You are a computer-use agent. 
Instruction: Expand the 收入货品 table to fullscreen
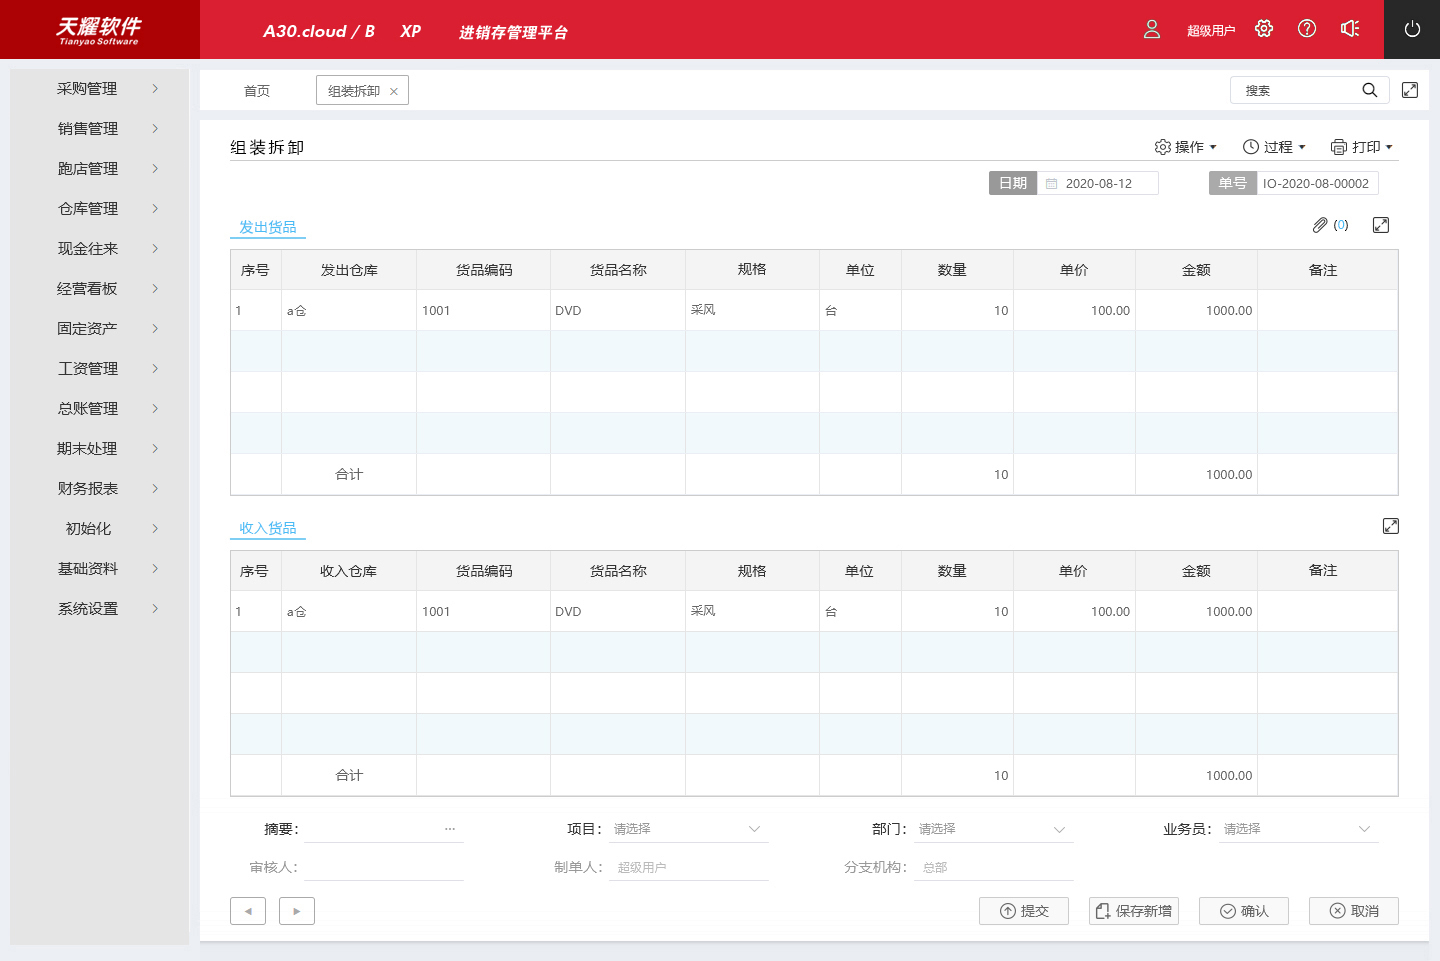[1391, 526]
